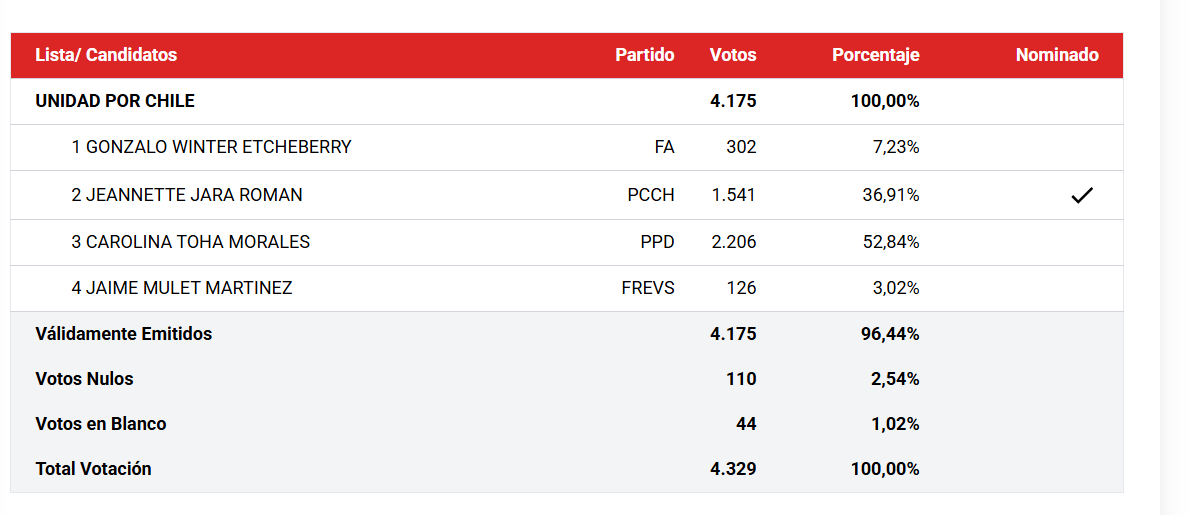Select the UNIDAD POR CHILE list row
Viewport: 1189px width, 515px height.
(566, 101)
